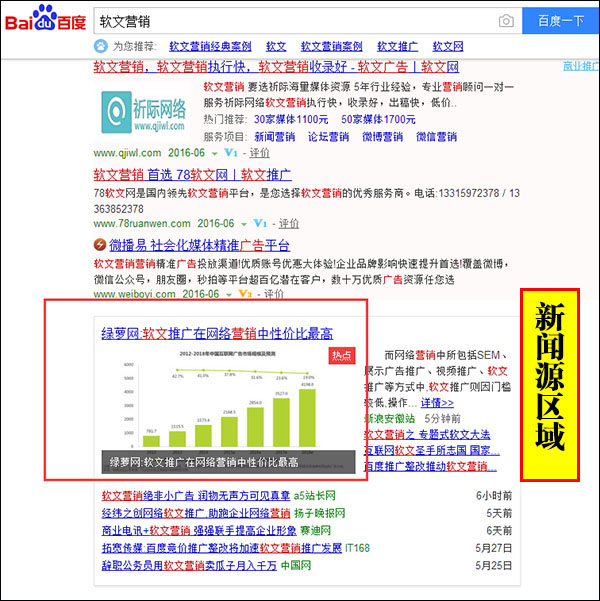
Task: Click the orange lightning icon beside 微播易
Action: coord(100,245)
